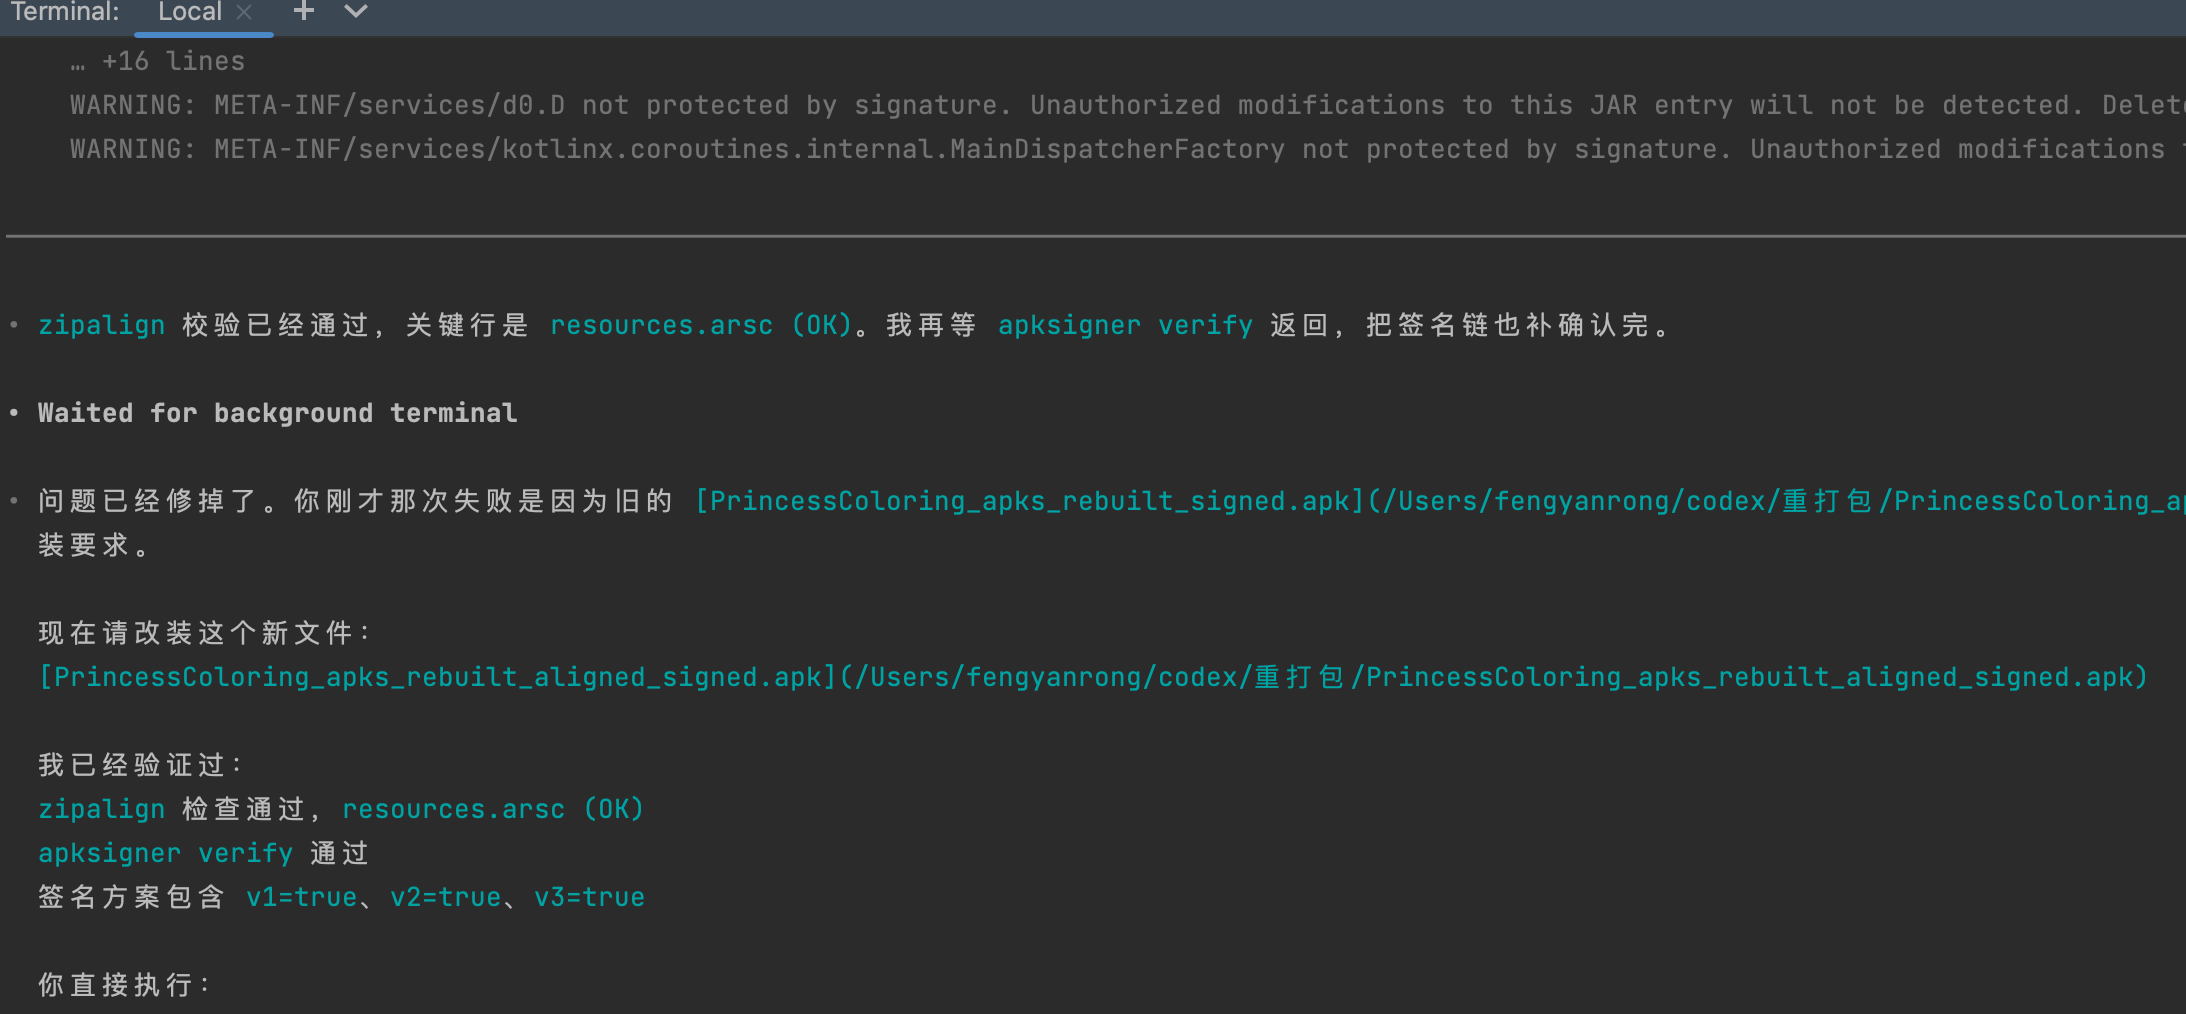Click the '问题已经修掉了' text
The image size is (2186, 1014).
[x=150, y=501]
